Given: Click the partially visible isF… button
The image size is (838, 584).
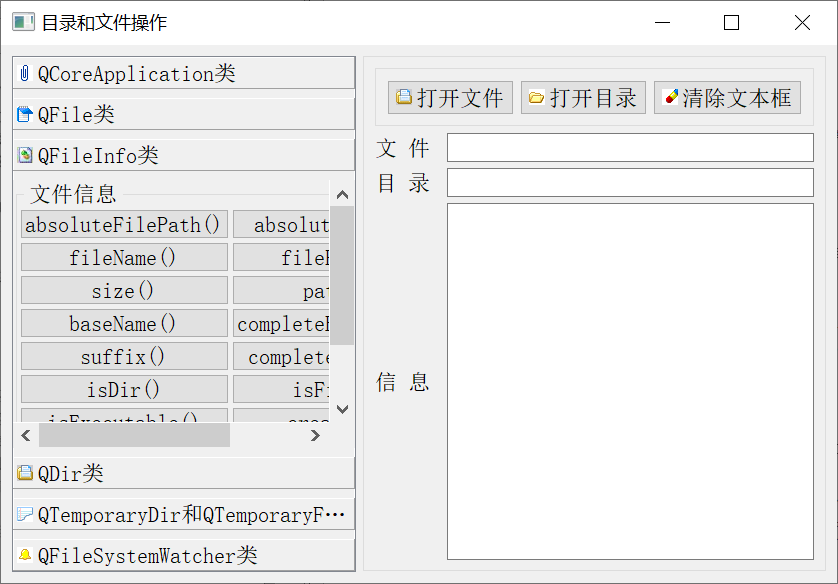Looking at the screenshot, I should 281,389.
